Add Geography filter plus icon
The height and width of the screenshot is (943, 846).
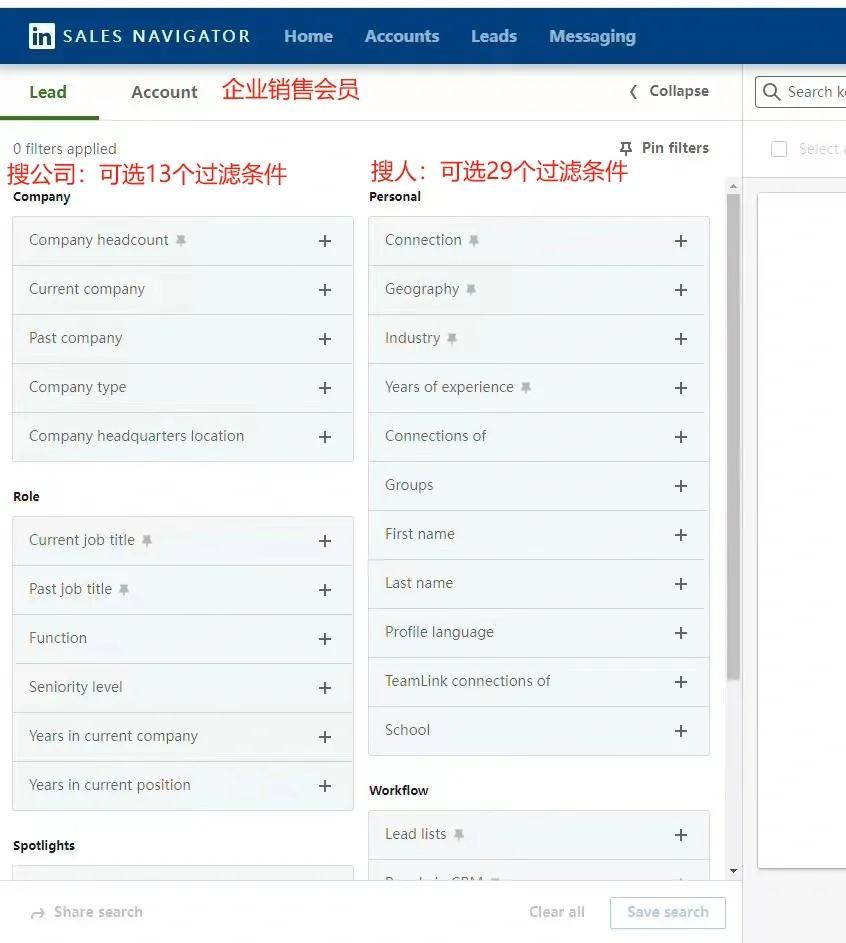(x=681, y=290)
